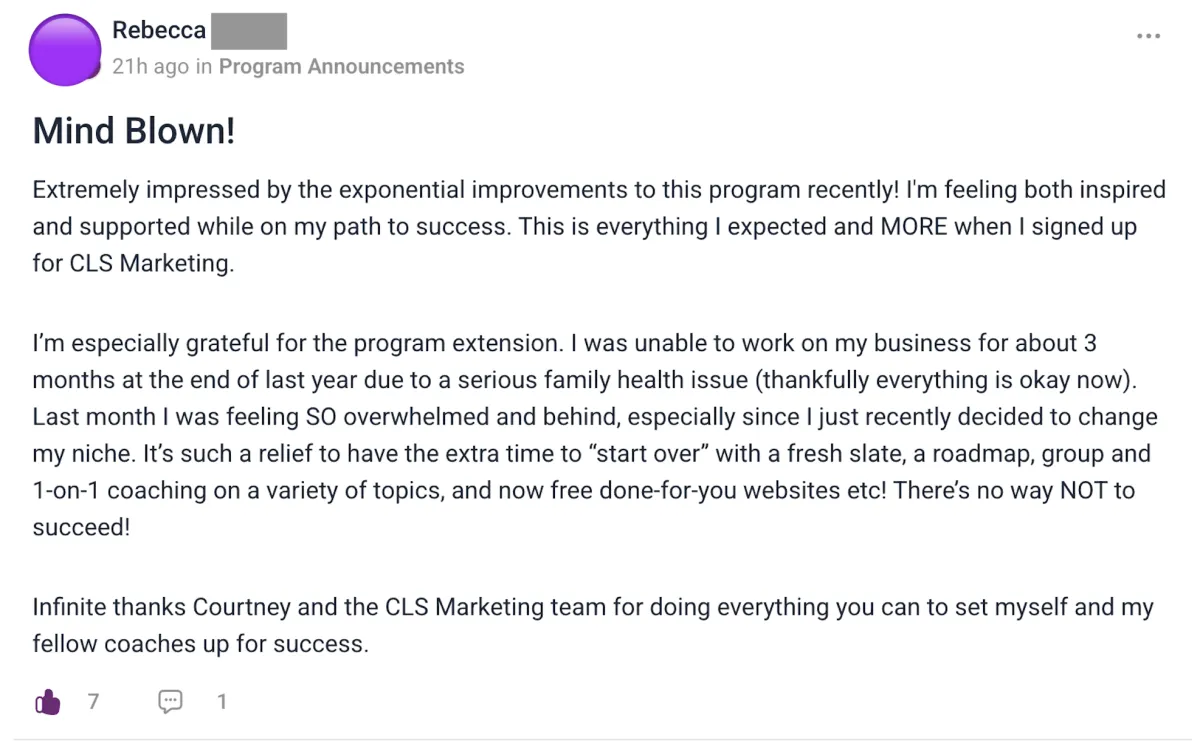Visit the author name Rebecca's profile
Screen dimensions: 1200x741
click(159, 30)
